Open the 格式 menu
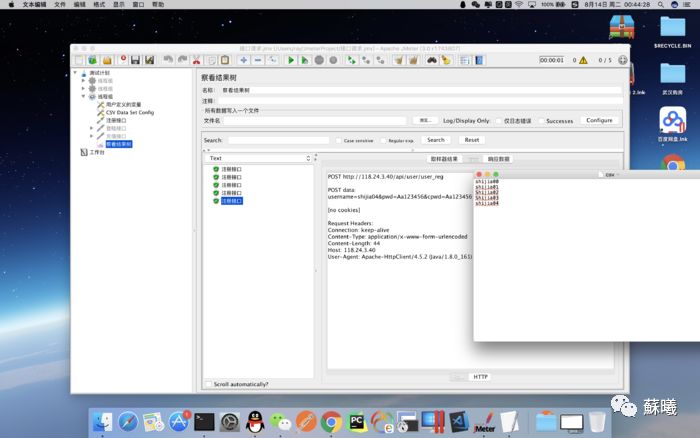The width and height of the screenshot is (700, 438). pyautogui.click(x=99, y=4)
